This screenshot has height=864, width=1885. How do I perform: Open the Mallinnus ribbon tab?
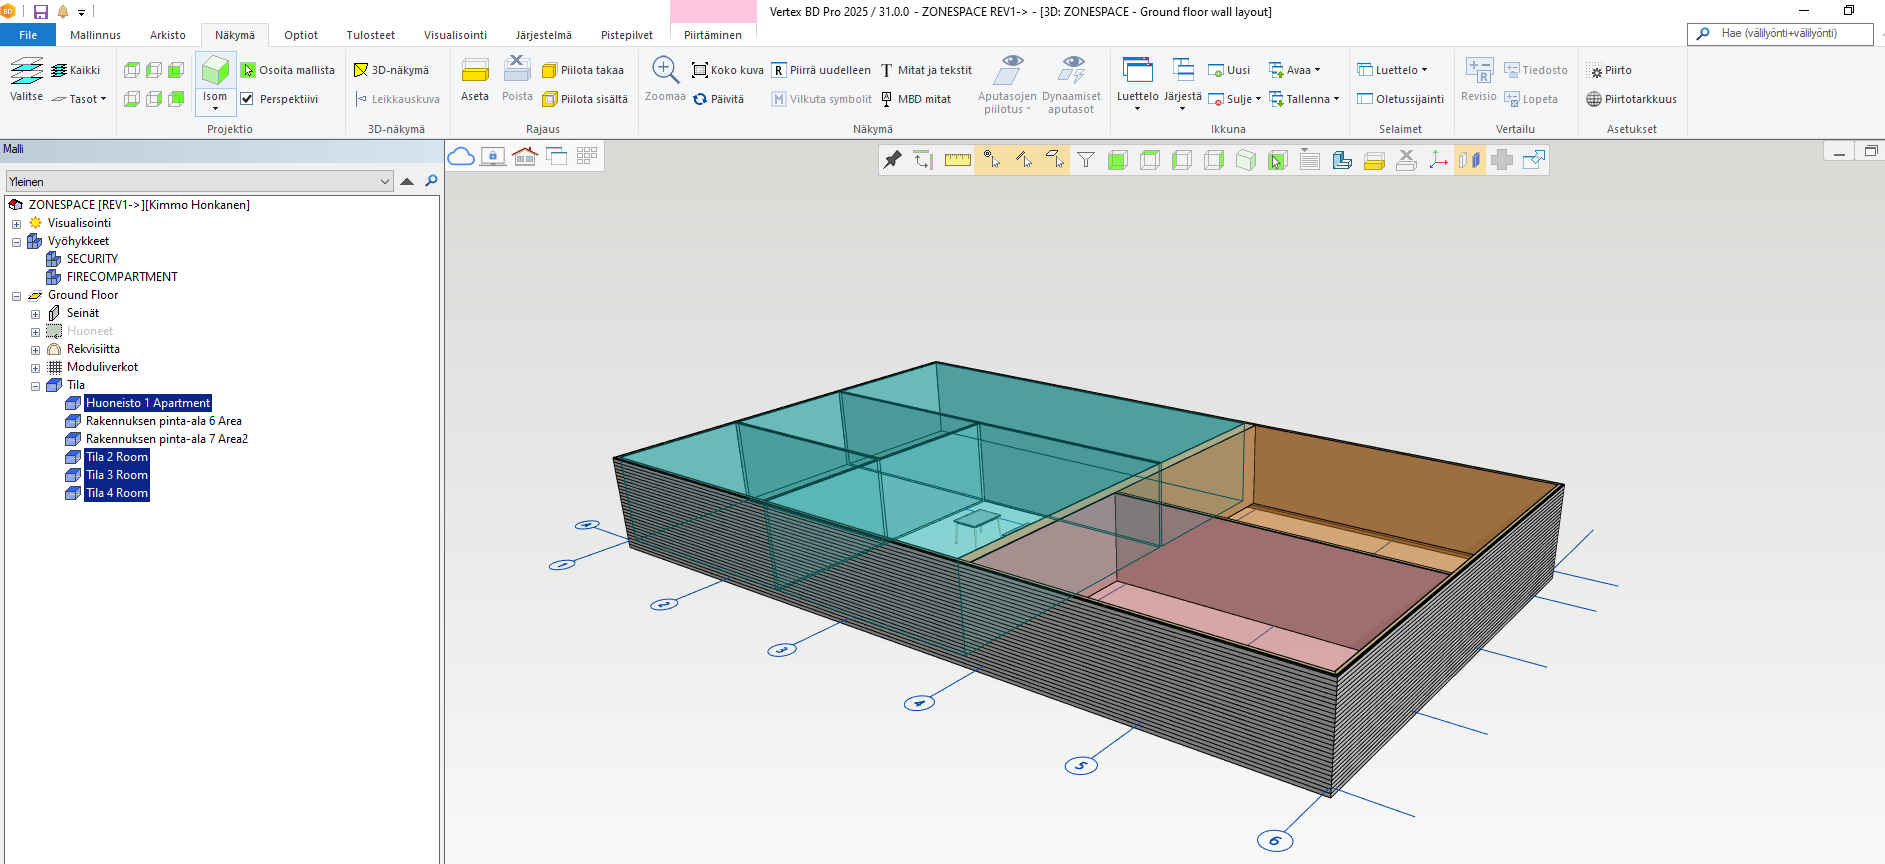coord(95,35)
